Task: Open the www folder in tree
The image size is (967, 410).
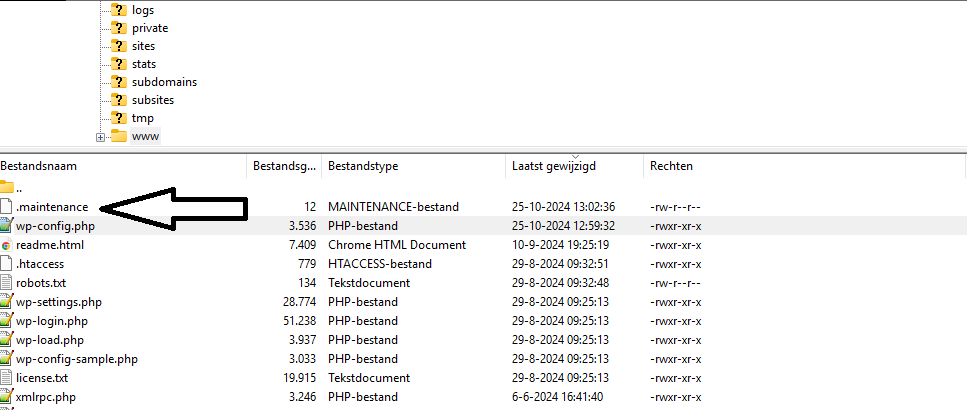Action: (x=145, y=136)
